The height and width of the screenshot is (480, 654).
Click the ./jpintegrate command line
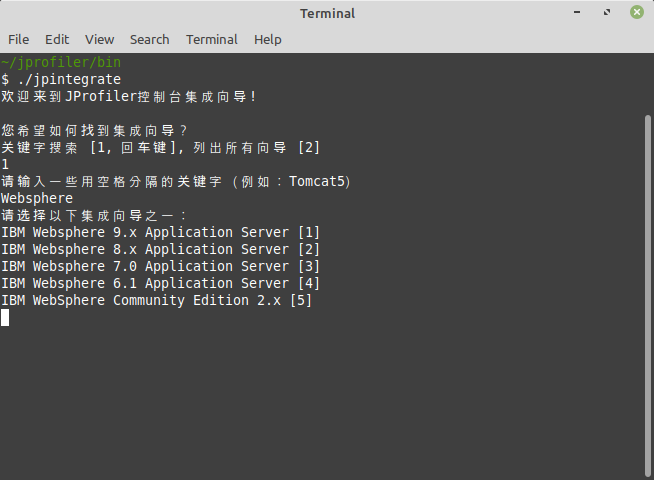tap(61, 79)
